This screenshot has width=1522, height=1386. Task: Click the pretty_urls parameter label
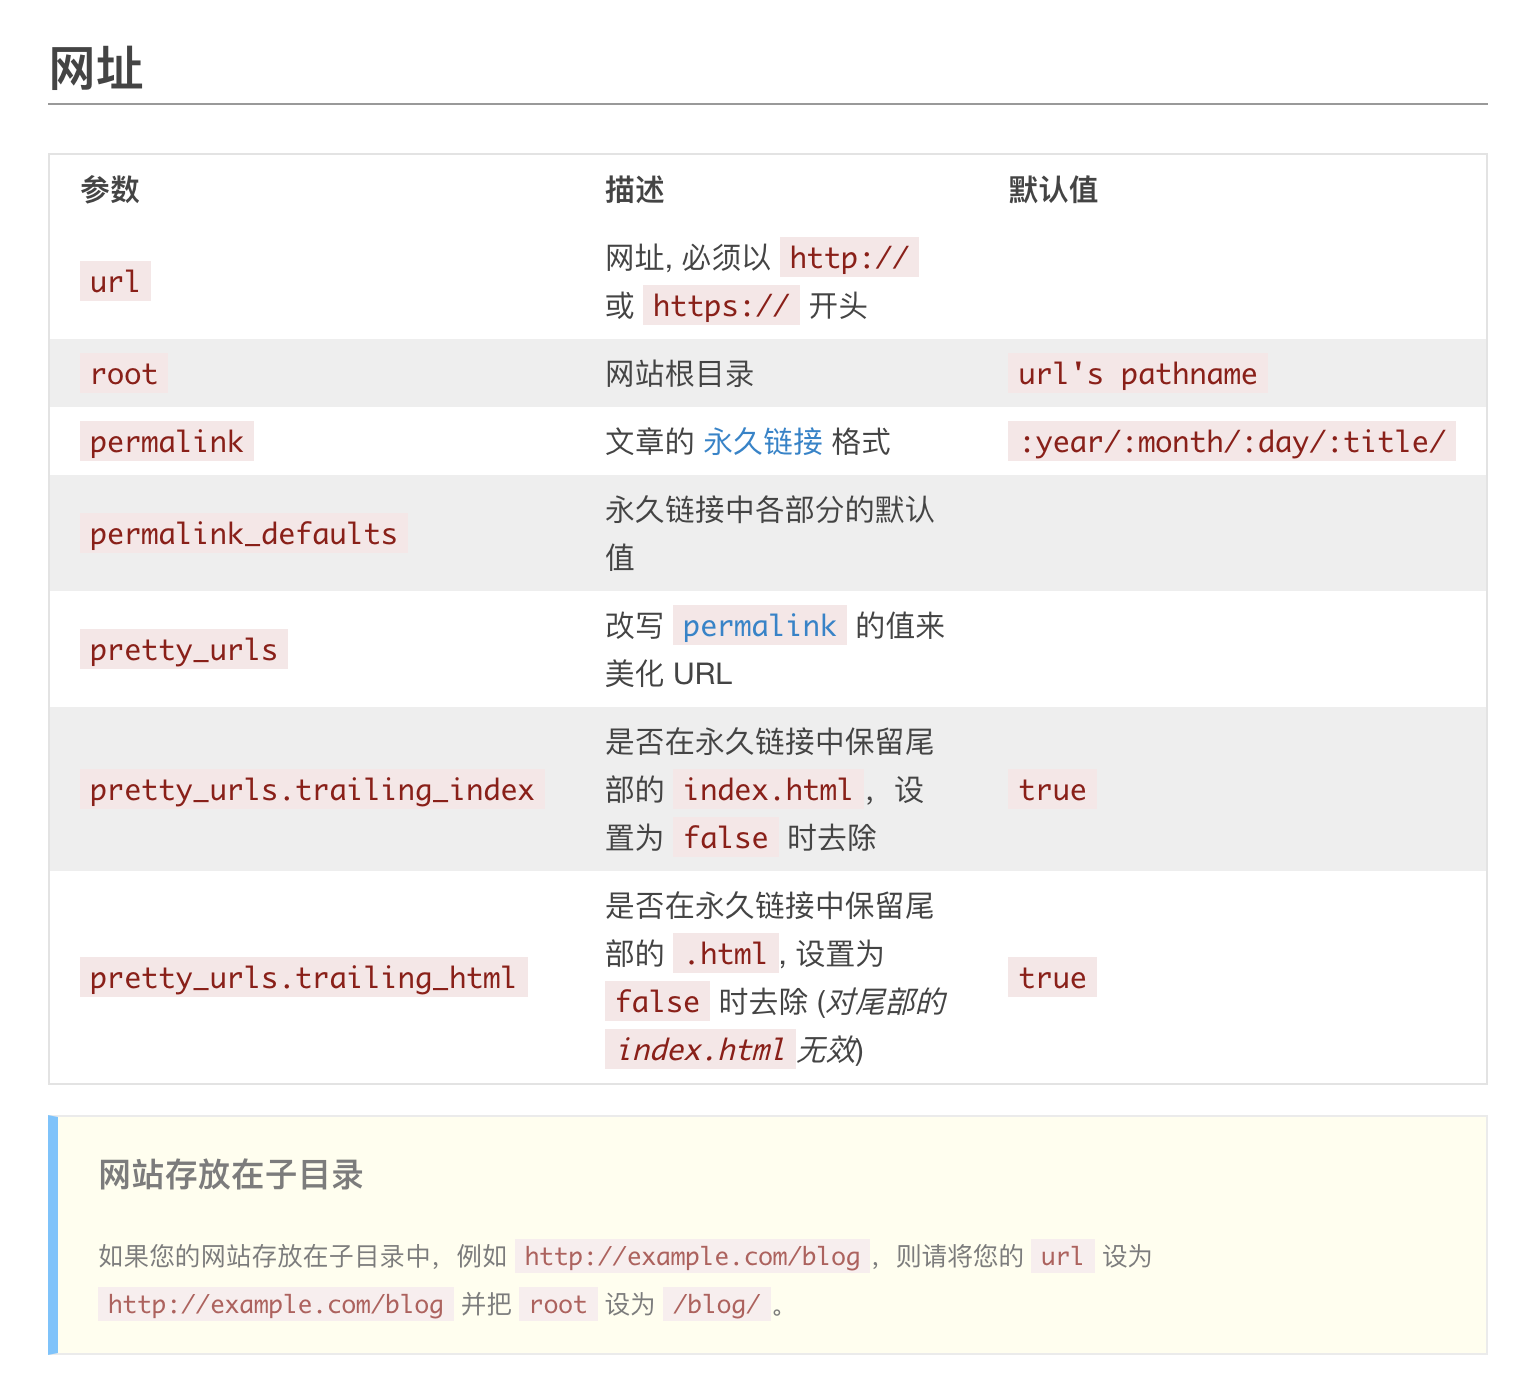point(183,649)
